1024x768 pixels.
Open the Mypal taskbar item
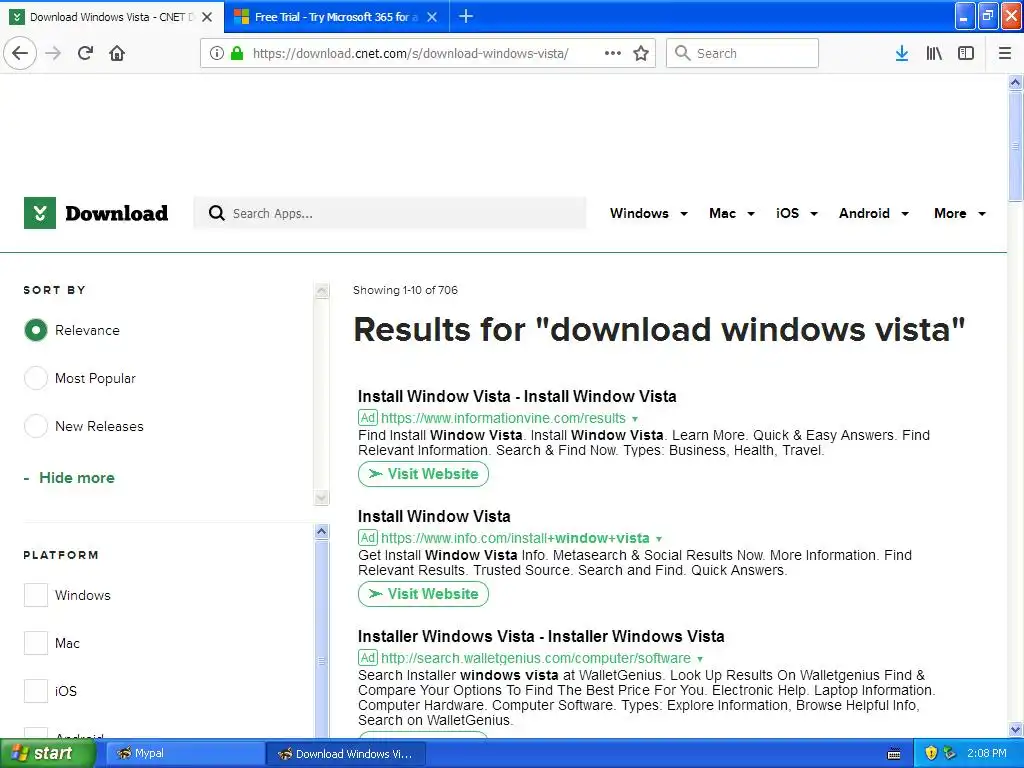184,754
